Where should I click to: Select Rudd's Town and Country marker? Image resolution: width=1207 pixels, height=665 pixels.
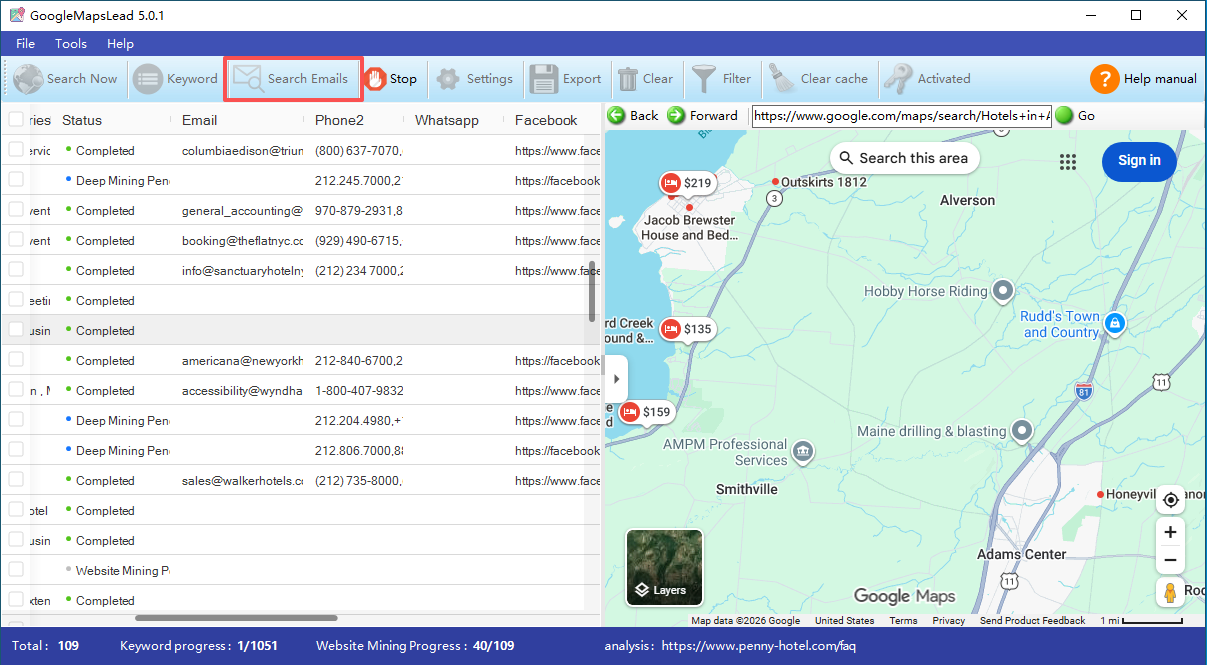(1115, 323)
